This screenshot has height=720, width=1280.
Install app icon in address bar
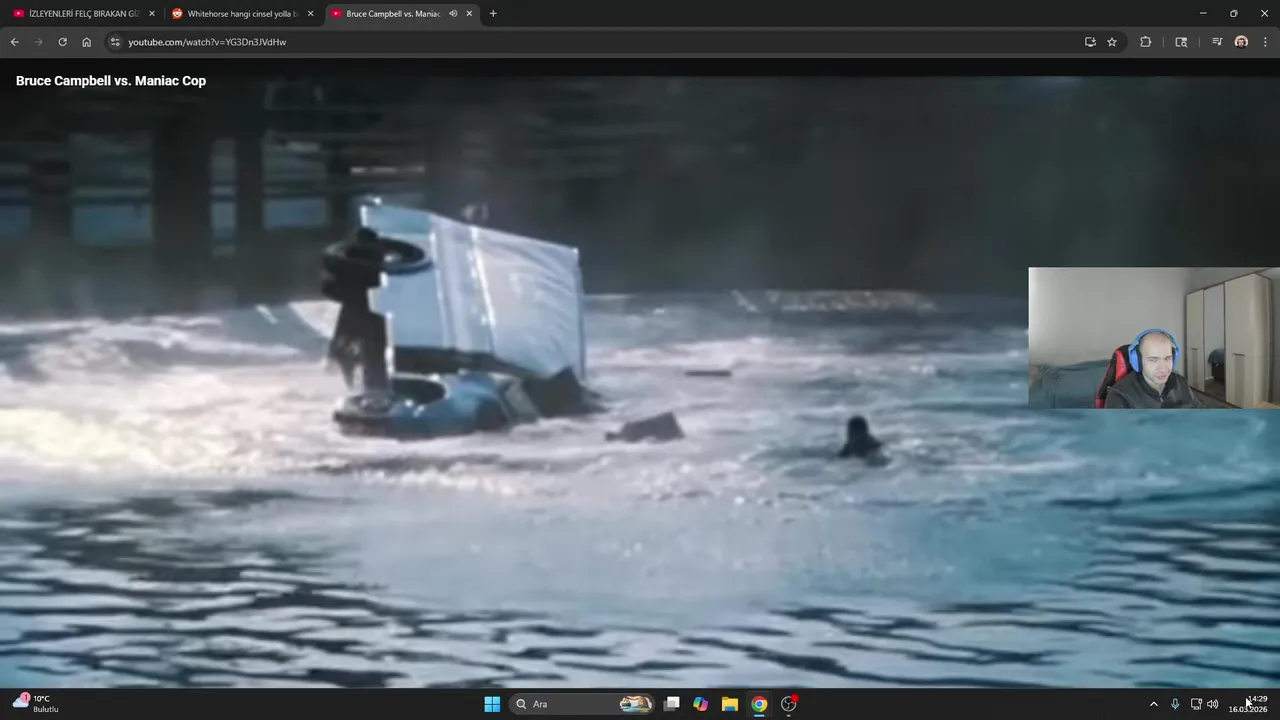point(1090,42)
